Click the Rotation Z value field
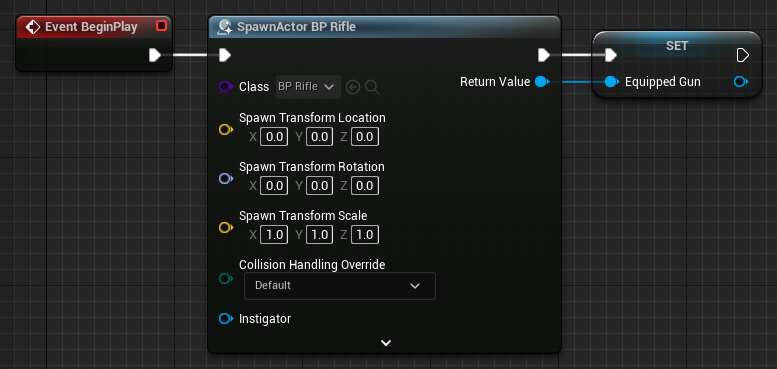 [x=365, y=186]
